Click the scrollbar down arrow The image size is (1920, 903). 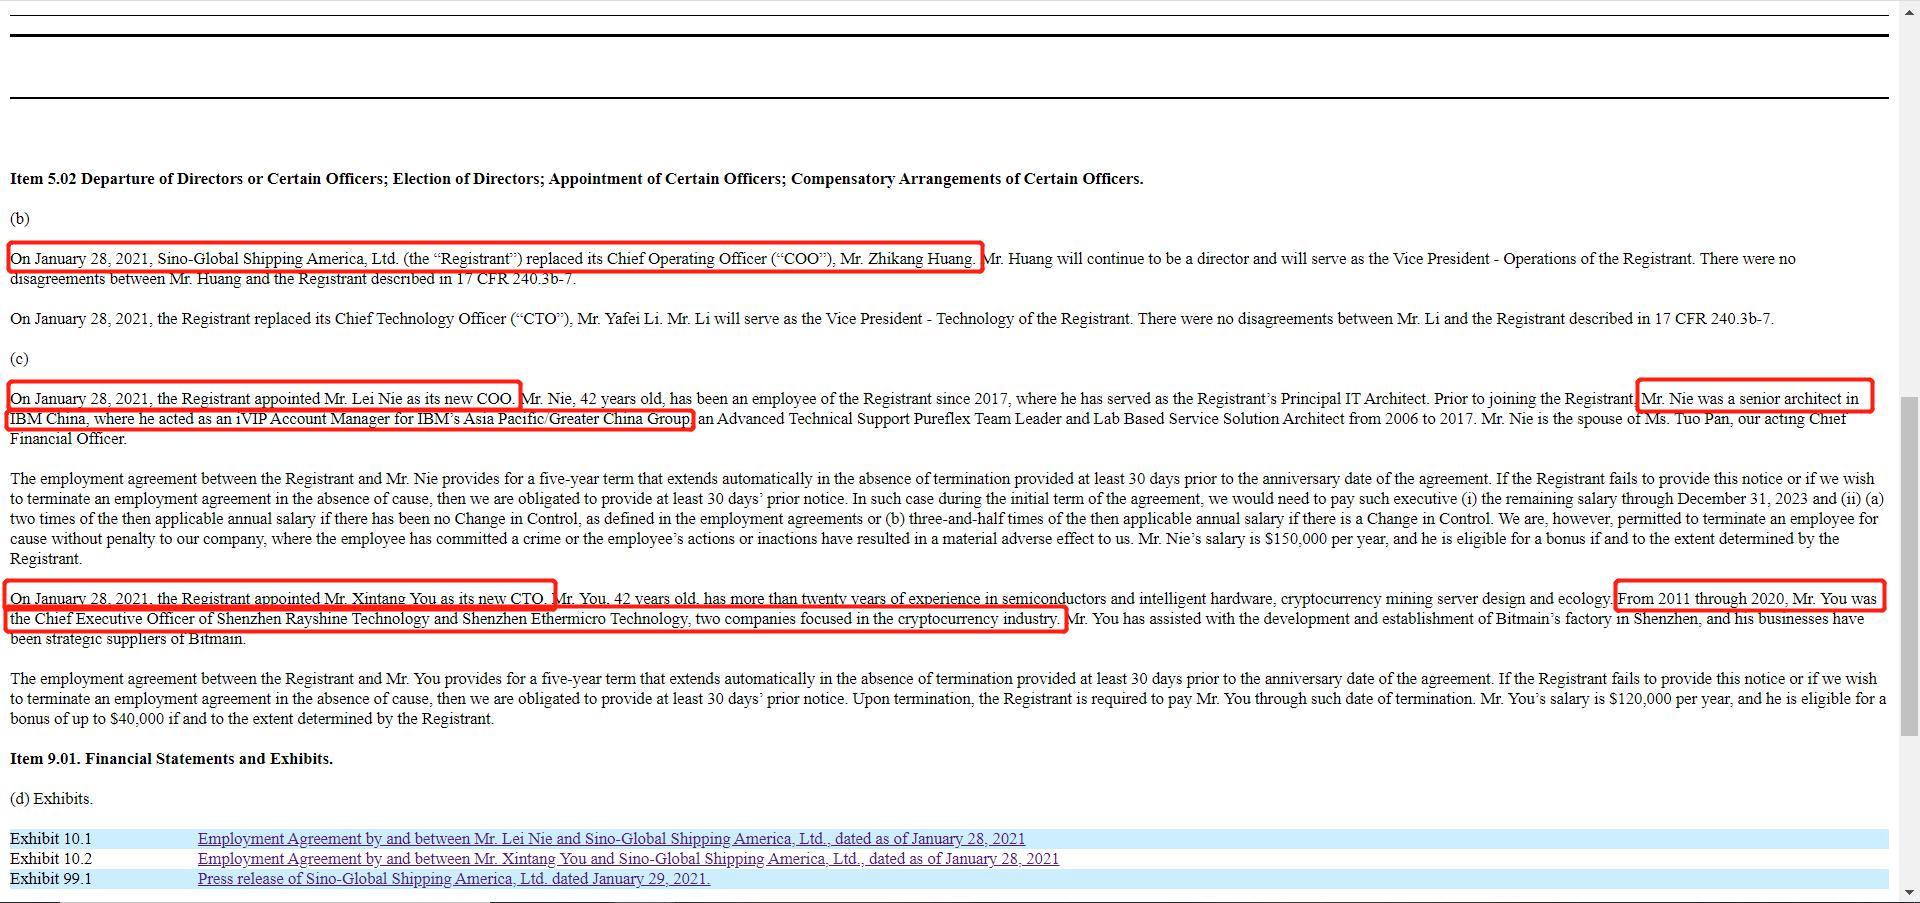pyautogui.click(x=1909, y=894)
